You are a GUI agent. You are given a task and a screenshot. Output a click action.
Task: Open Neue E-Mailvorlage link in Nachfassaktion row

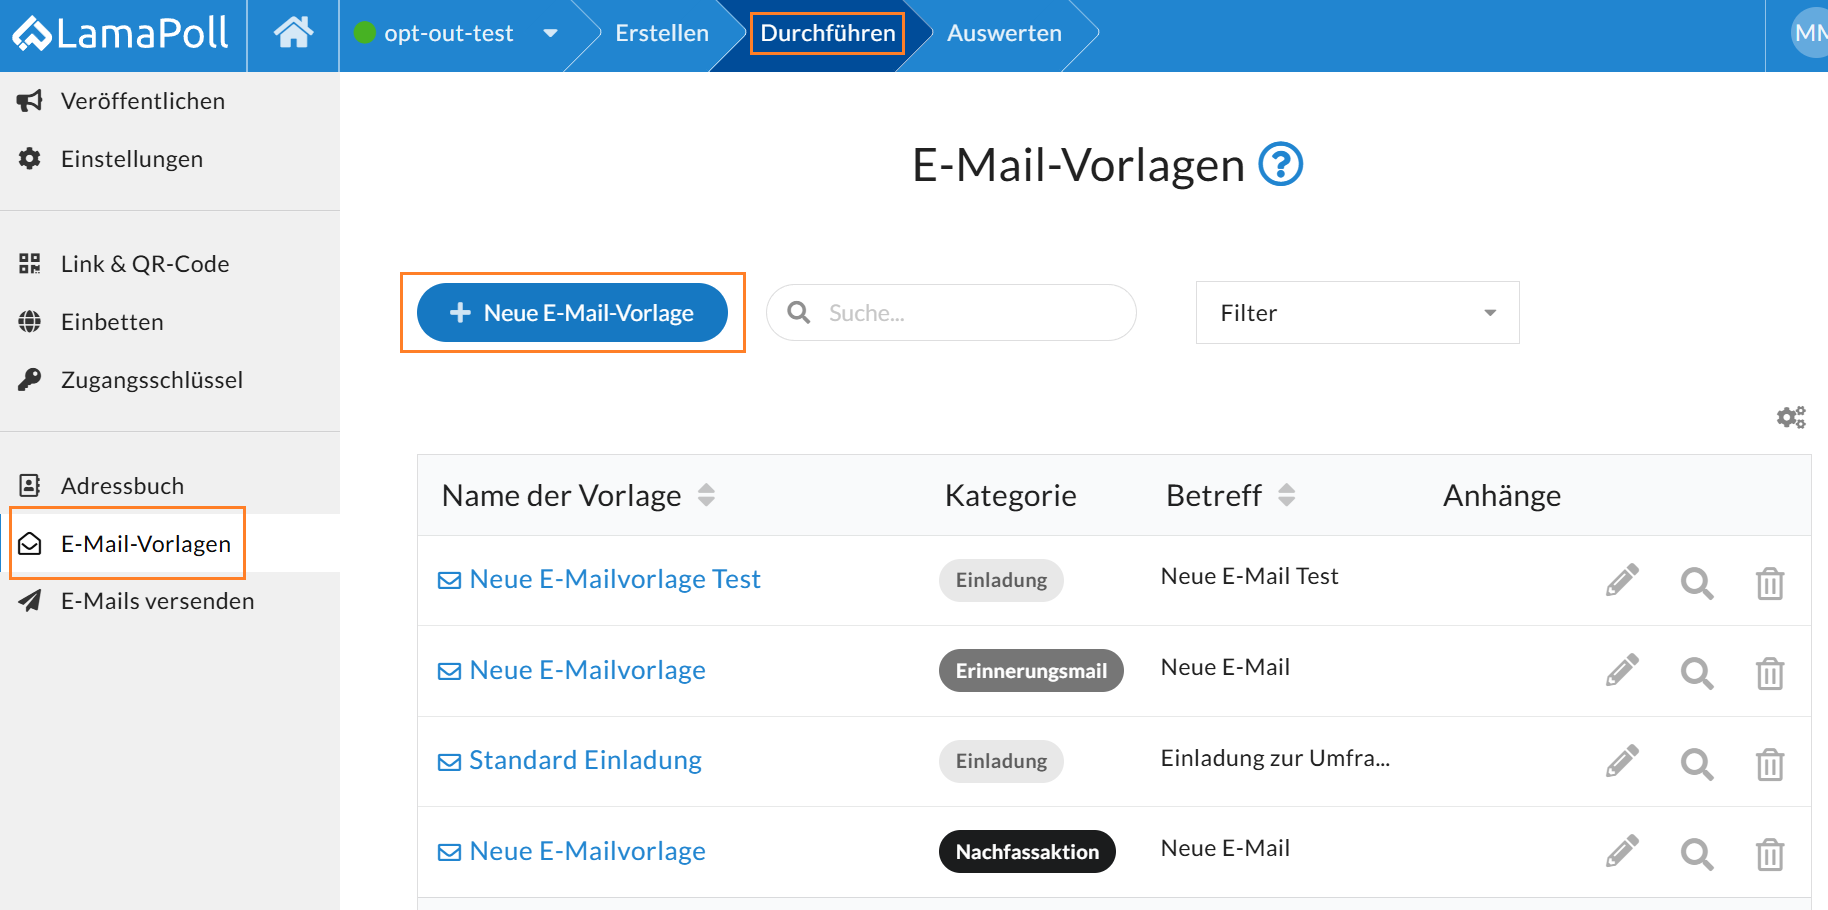tap(587, 851)
